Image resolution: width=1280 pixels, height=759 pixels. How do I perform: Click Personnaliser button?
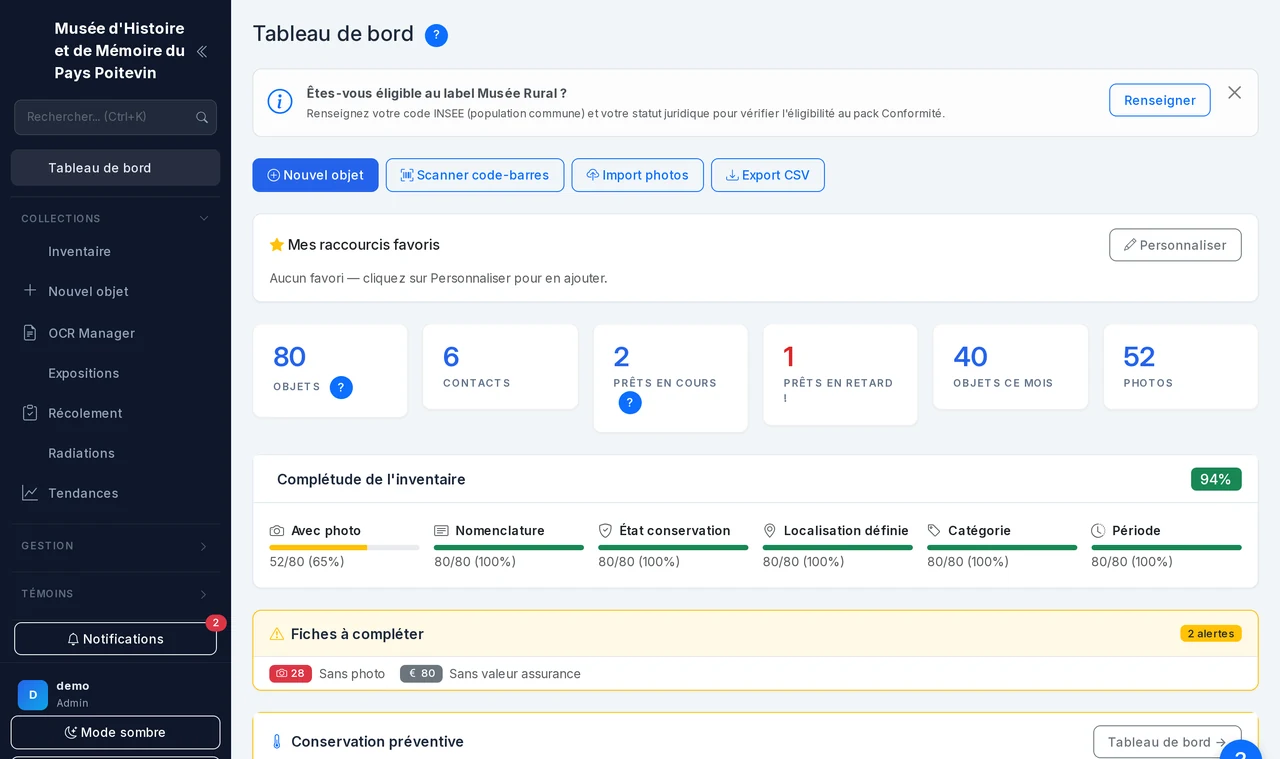(x=1175, y=245)
